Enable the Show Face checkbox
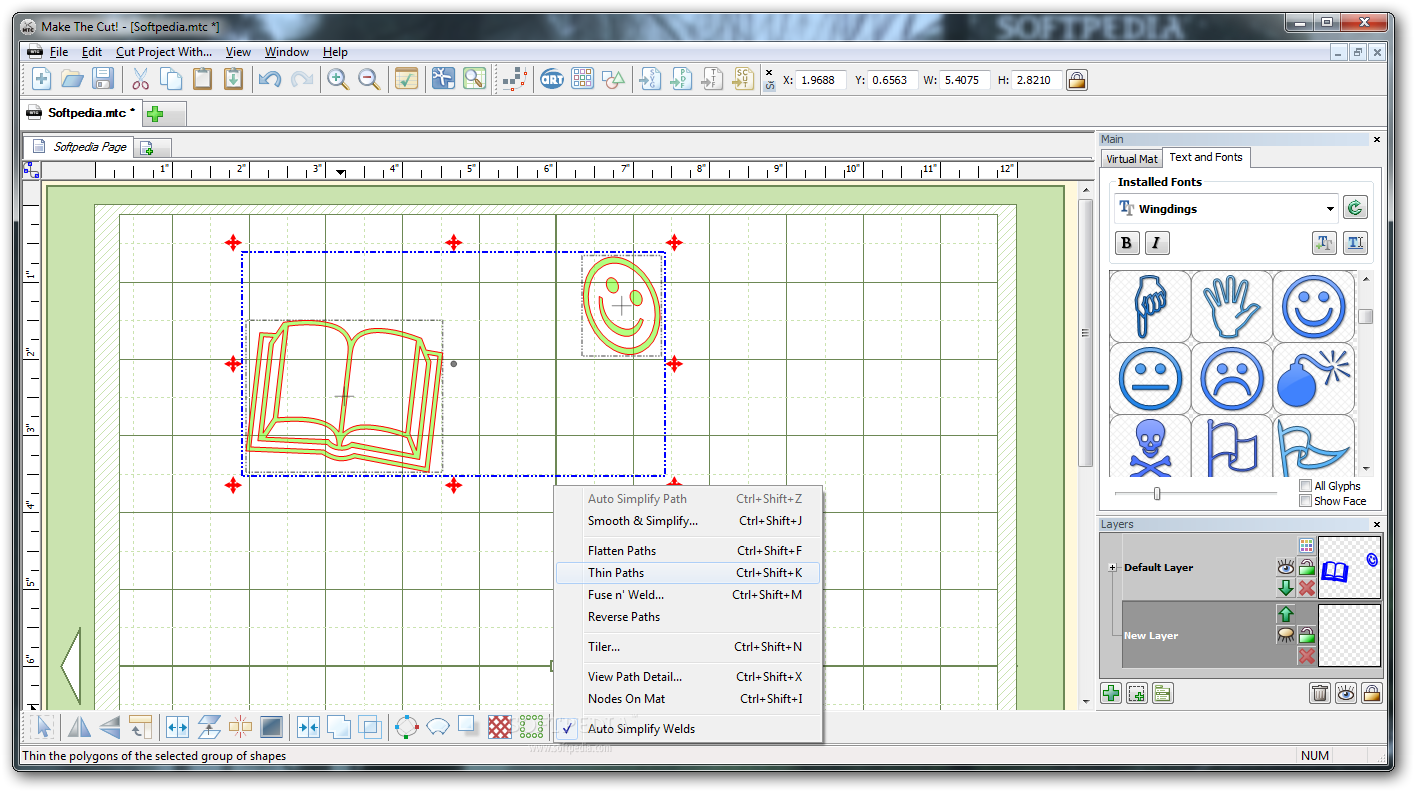The image size is (1415, 792). (1305, 501)
